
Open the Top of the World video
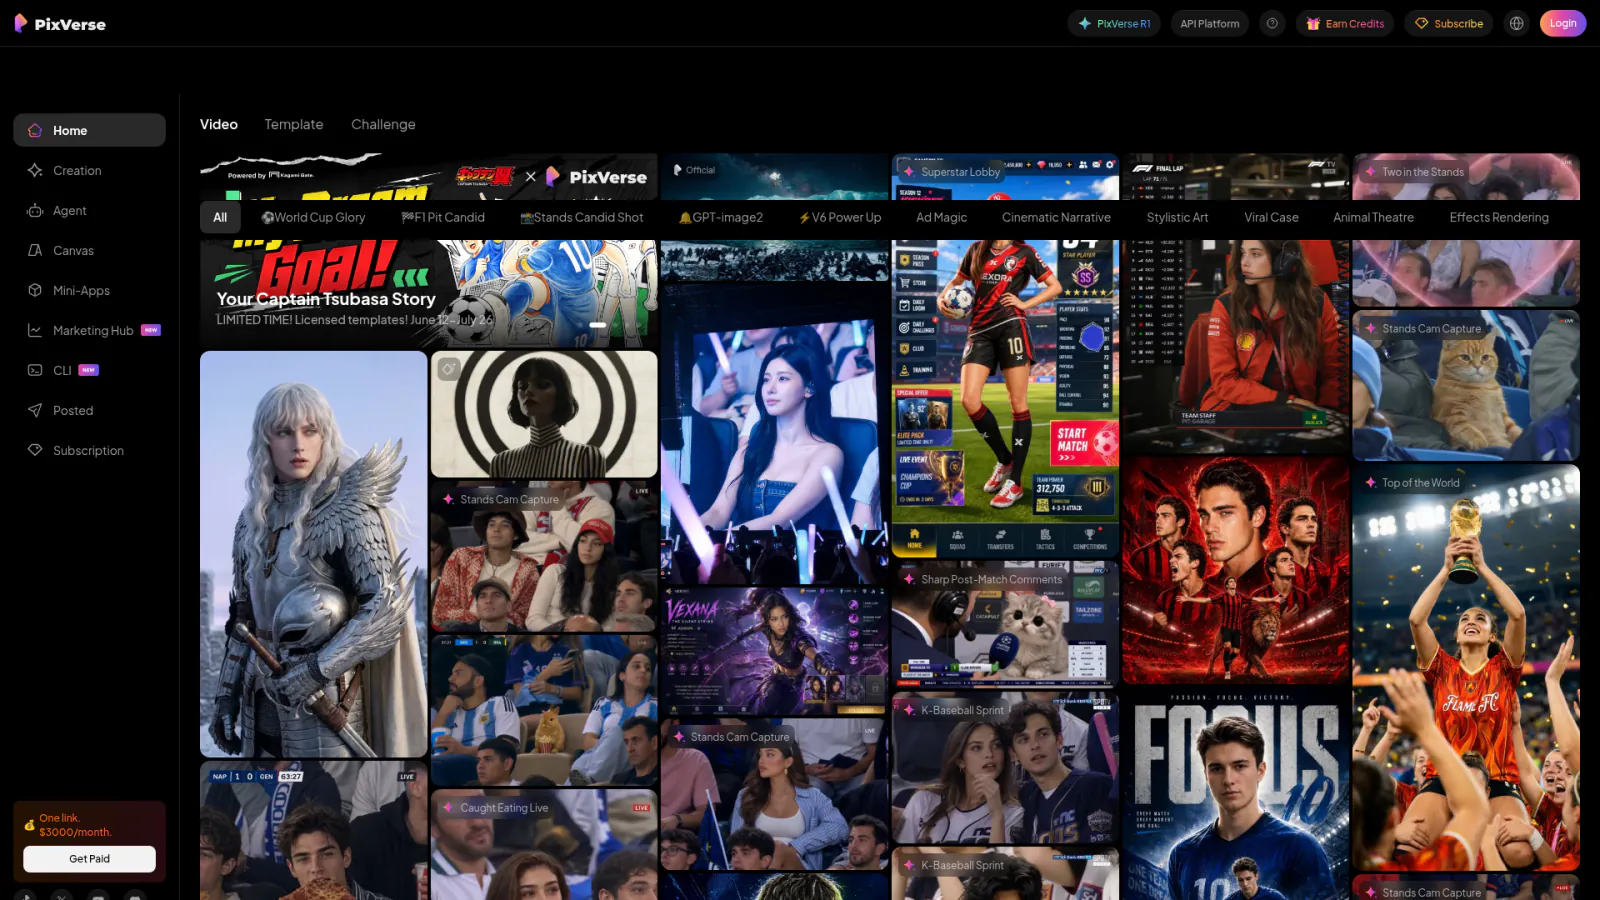(1466, 667)
